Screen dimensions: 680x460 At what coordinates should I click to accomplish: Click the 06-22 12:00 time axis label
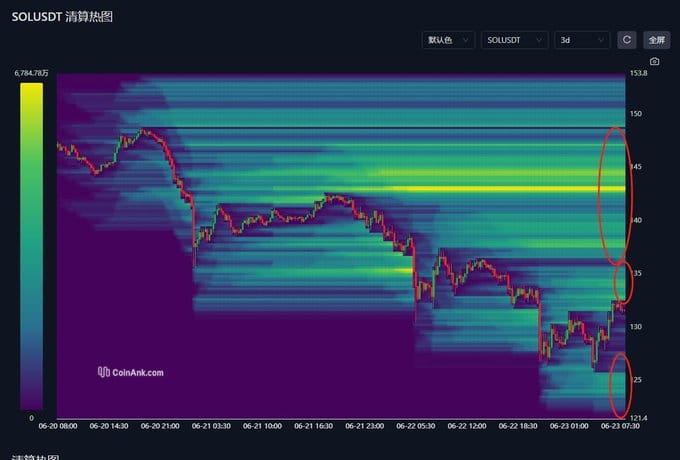point(467,426)
